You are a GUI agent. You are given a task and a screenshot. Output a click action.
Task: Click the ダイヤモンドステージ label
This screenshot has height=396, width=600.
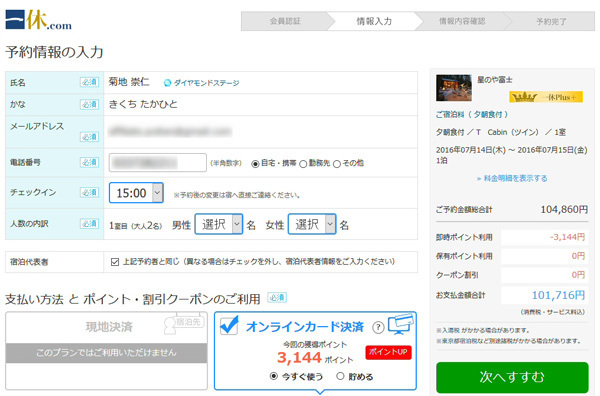pyautogui.click(x=207, y=83)
